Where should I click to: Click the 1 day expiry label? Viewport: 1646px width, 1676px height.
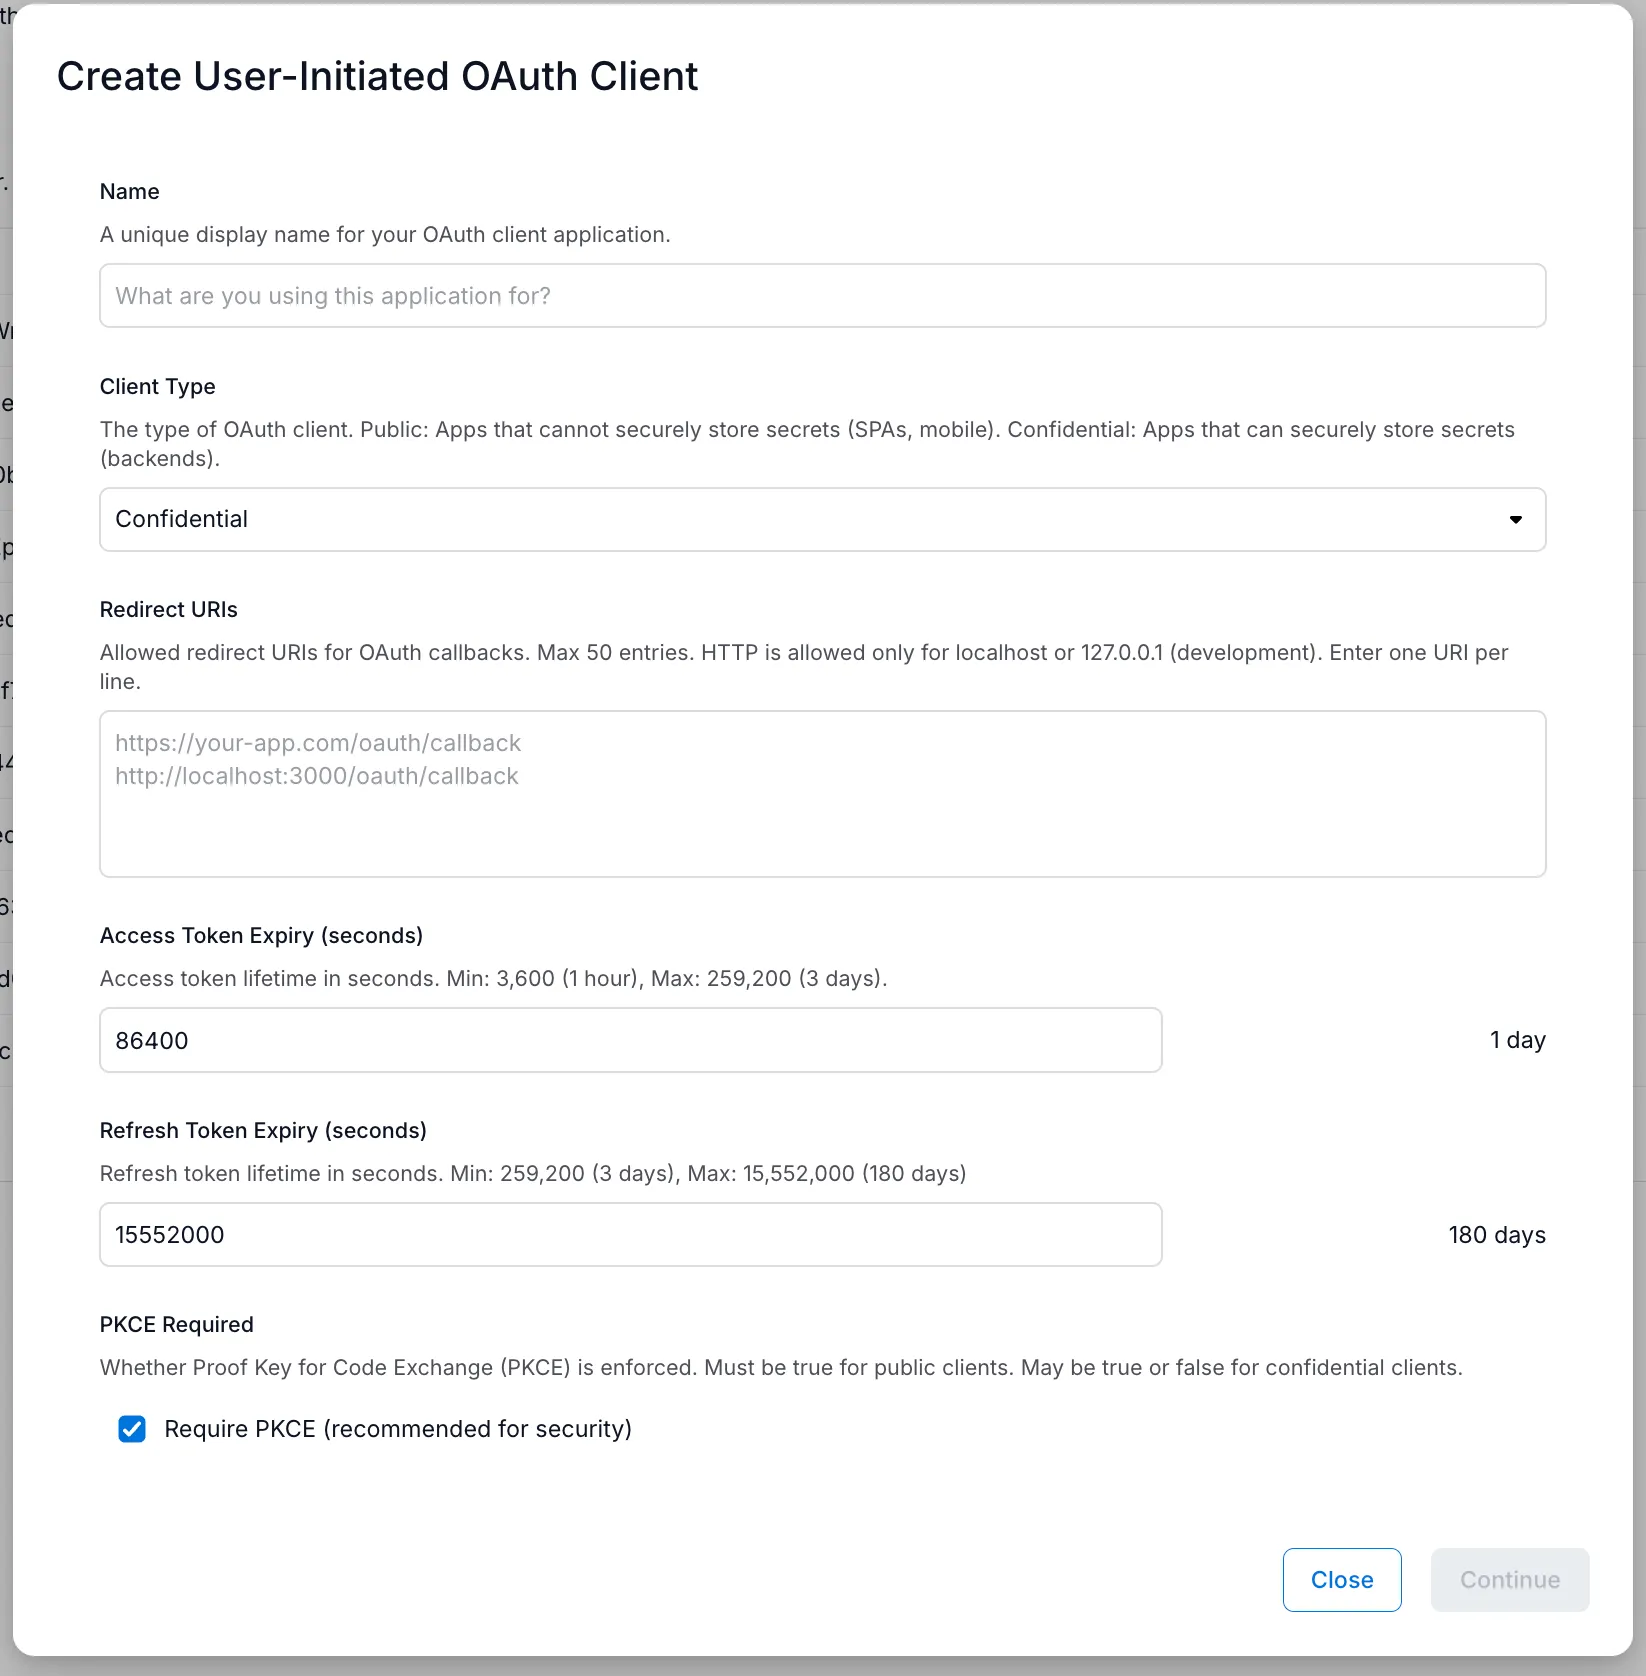tap(1516, 1040)
